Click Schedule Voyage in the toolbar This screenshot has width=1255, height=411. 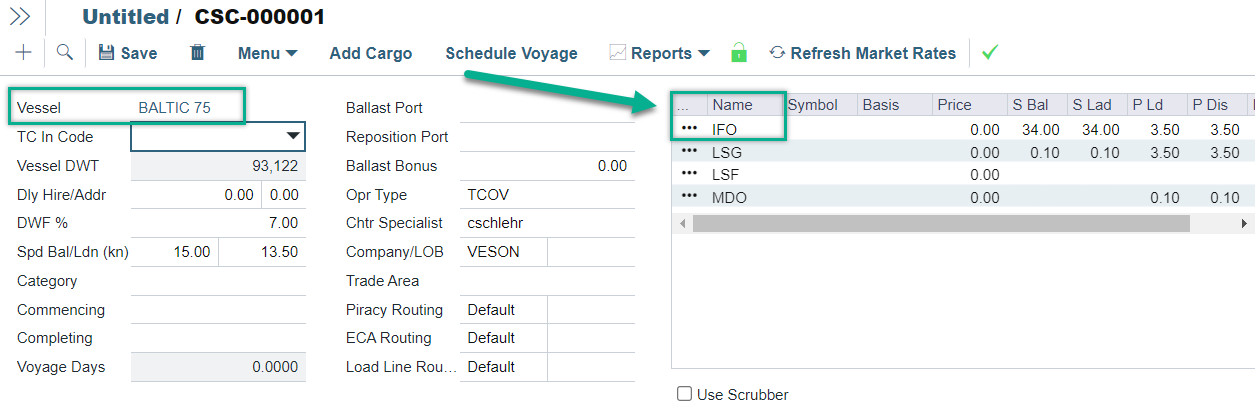tap(511, 53)
